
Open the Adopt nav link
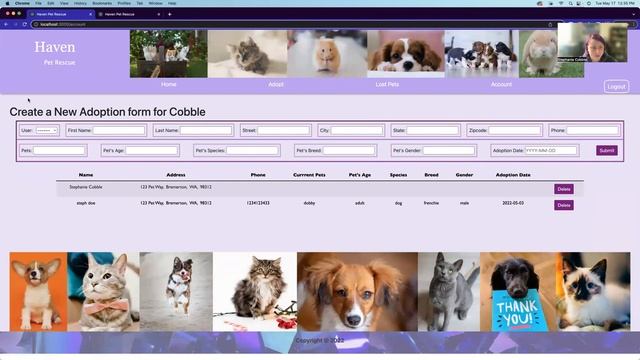coord(276,84)
